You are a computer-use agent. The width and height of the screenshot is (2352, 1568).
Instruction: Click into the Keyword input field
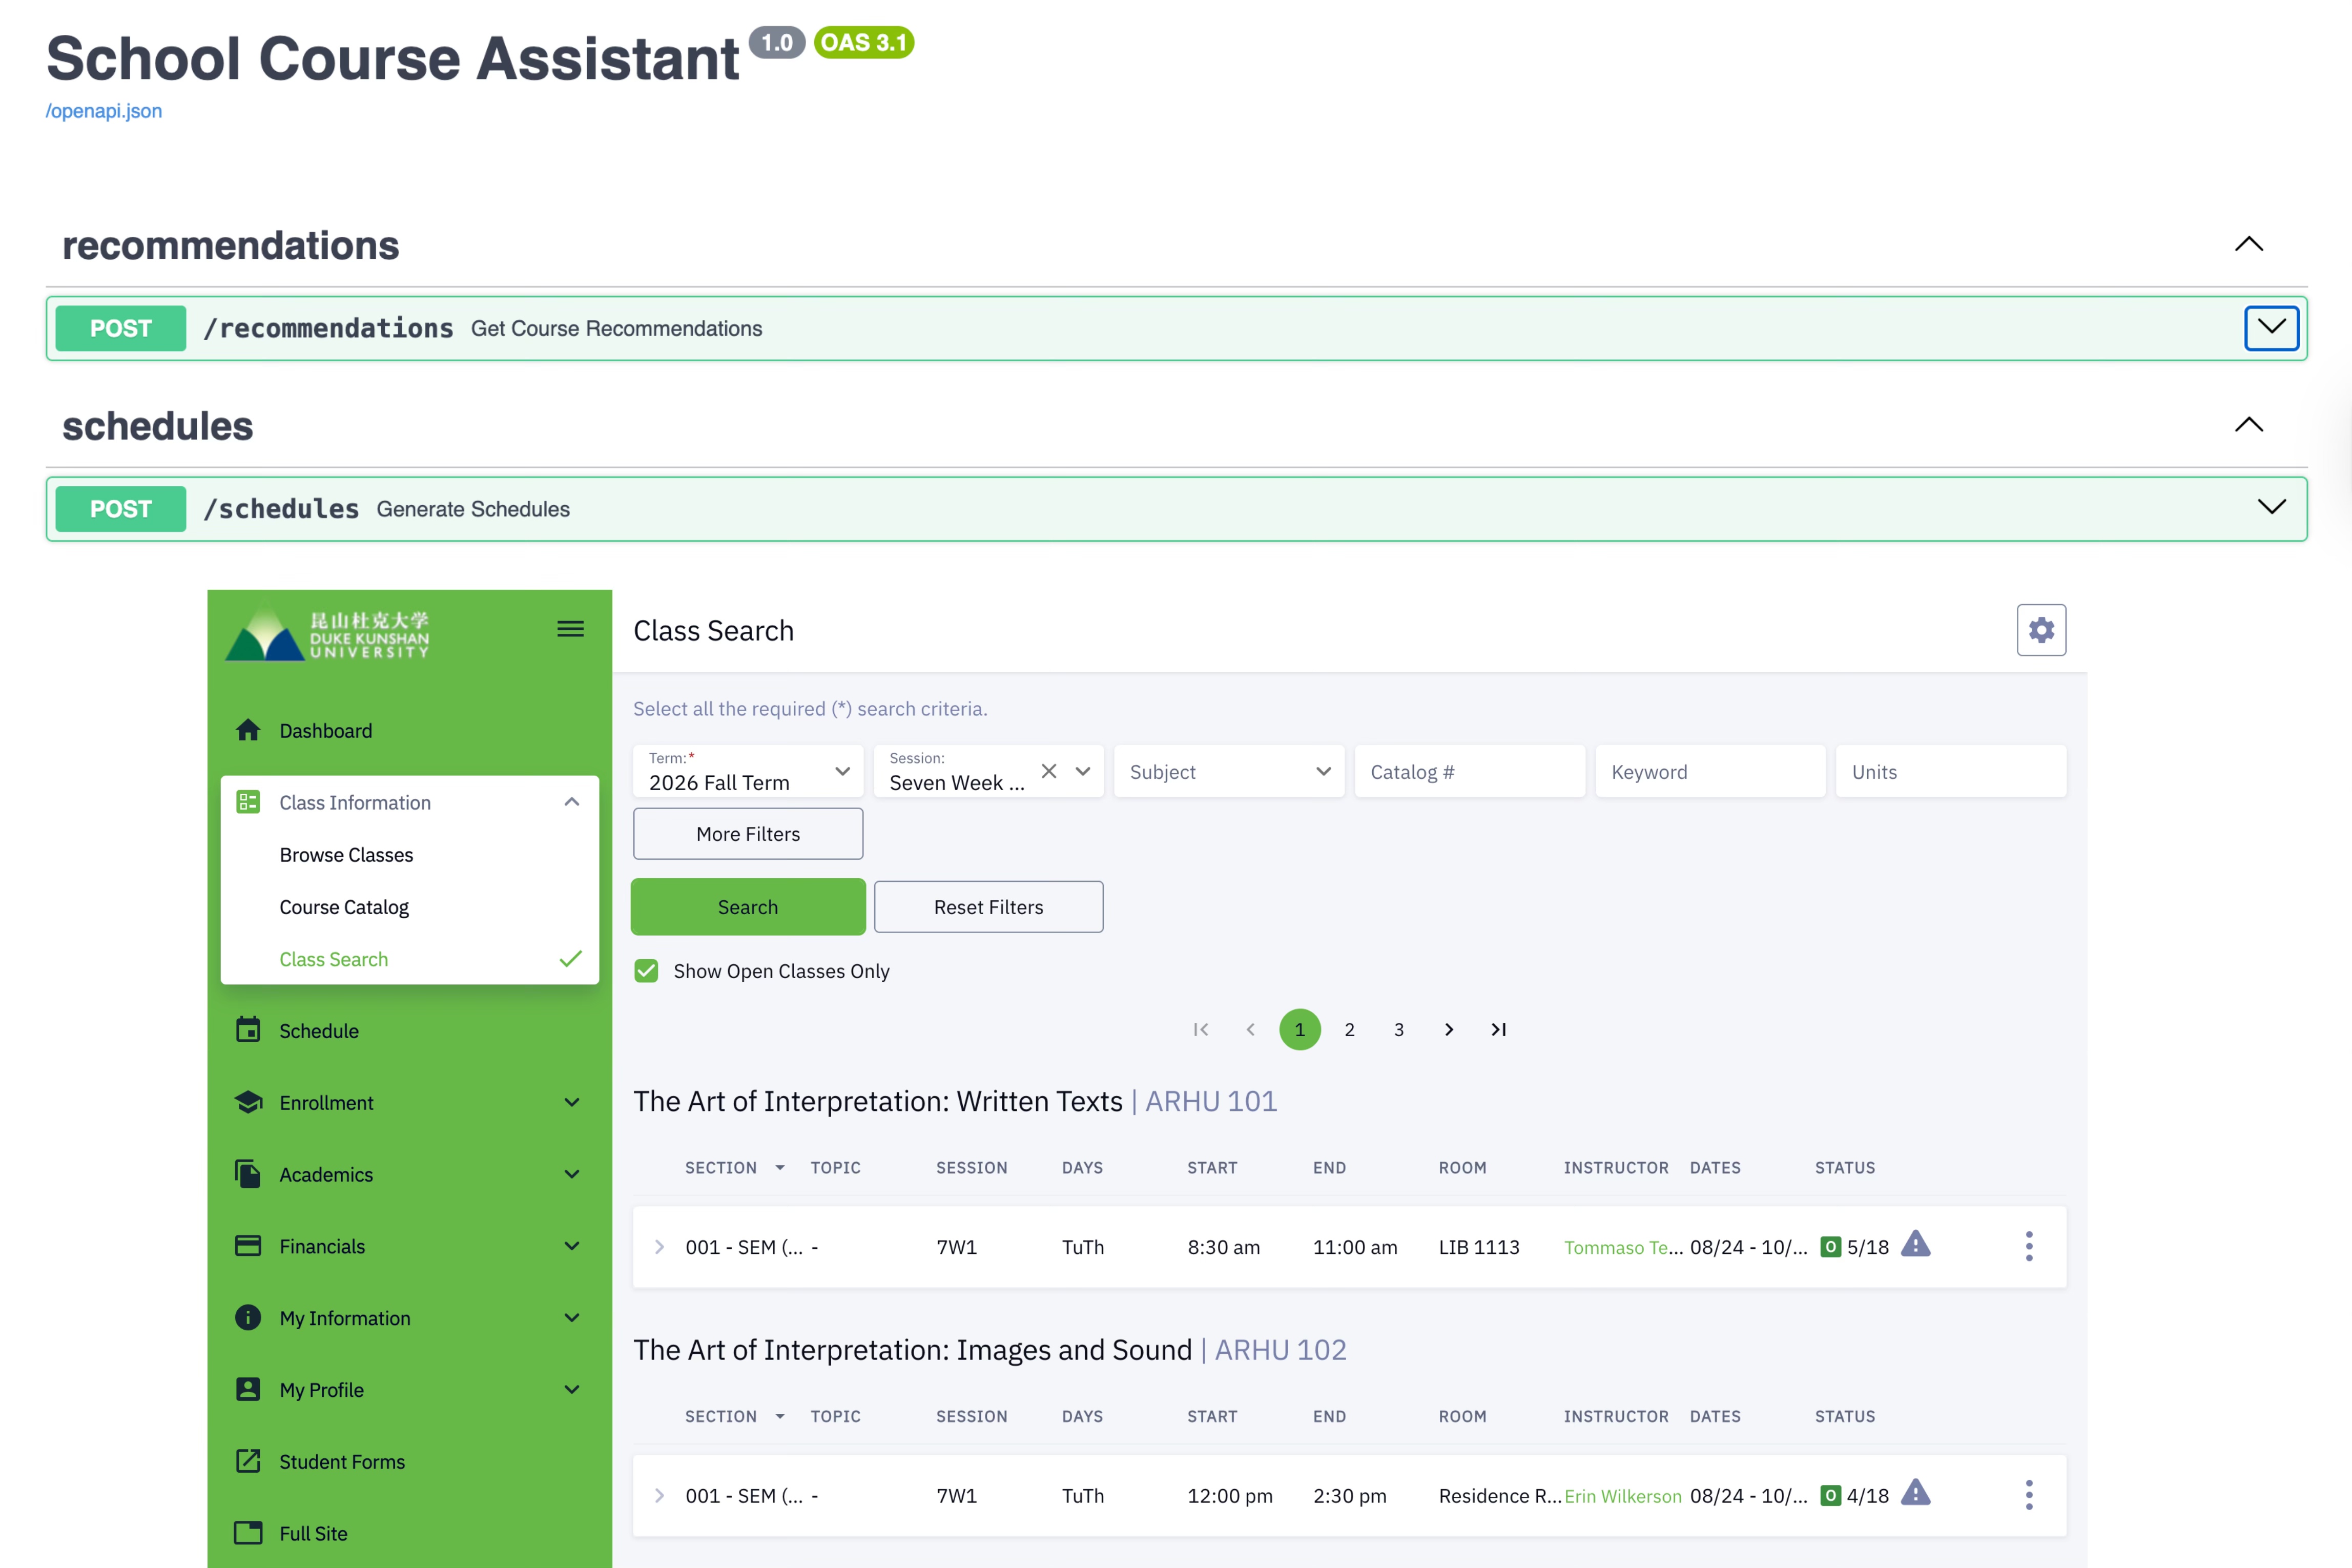tap(1709, 771)
